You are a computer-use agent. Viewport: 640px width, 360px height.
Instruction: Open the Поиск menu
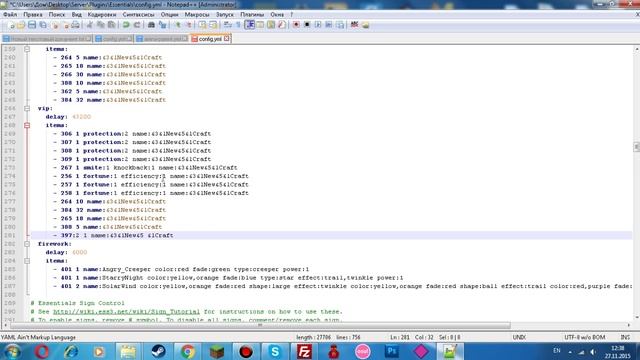click(57, 14)
